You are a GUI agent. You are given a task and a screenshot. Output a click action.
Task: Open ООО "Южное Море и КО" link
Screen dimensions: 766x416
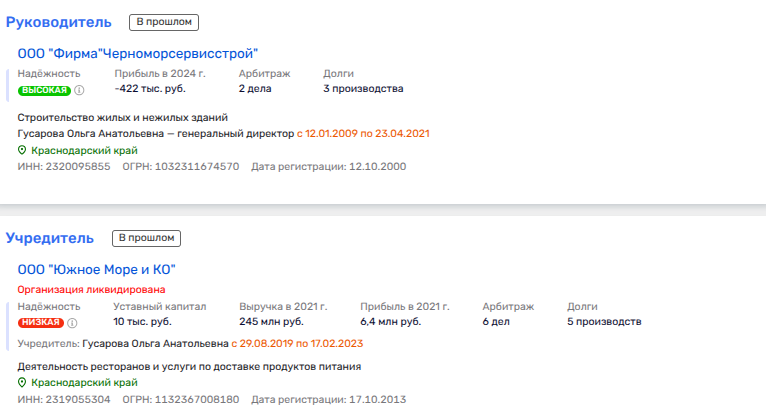(x=97, y=269)
